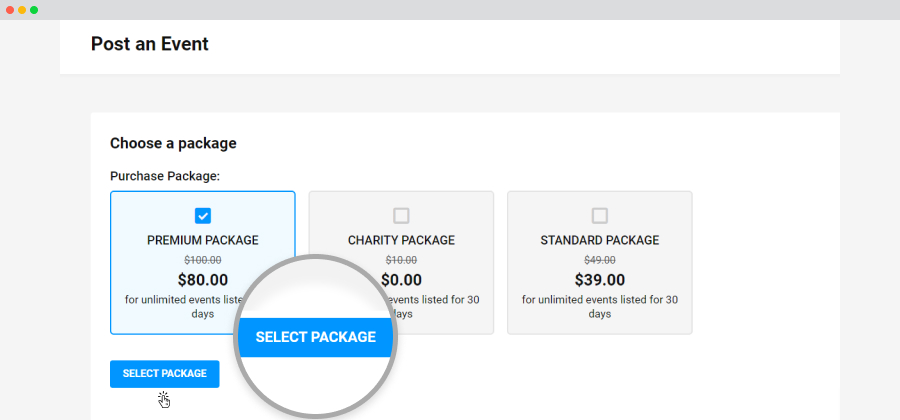Viewport: 900px width, 420px height.
Task: Tick the Standard Package checkbox
Action: click(600, 216)
